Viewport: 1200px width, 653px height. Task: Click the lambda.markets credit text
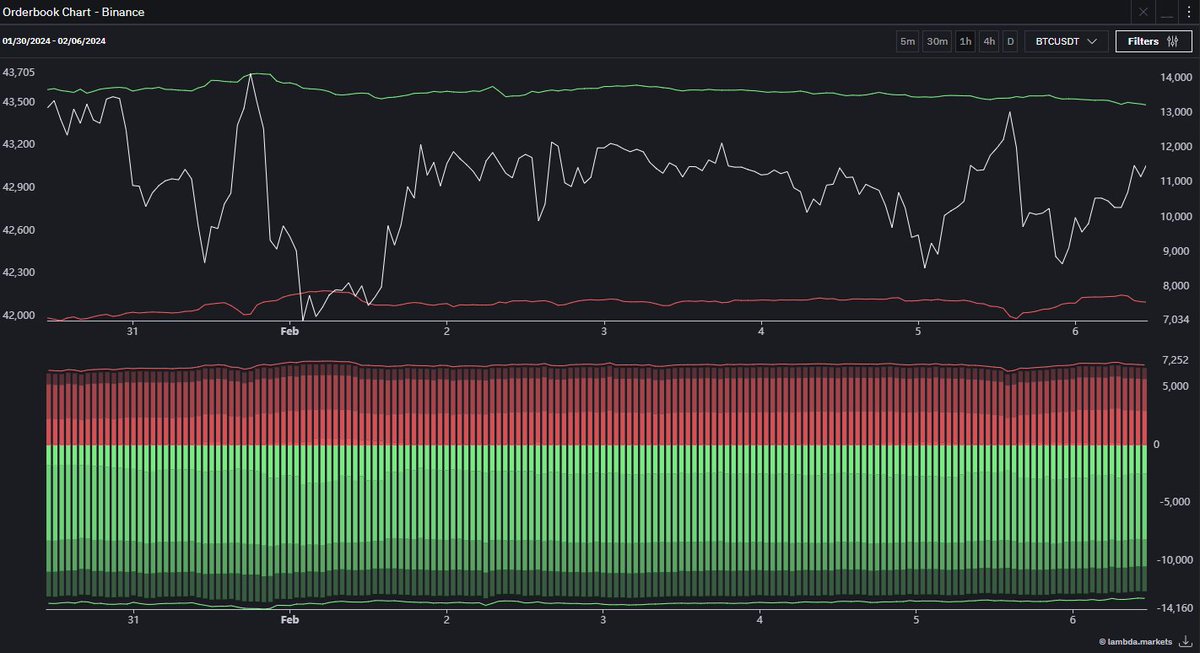[1136, 641]
